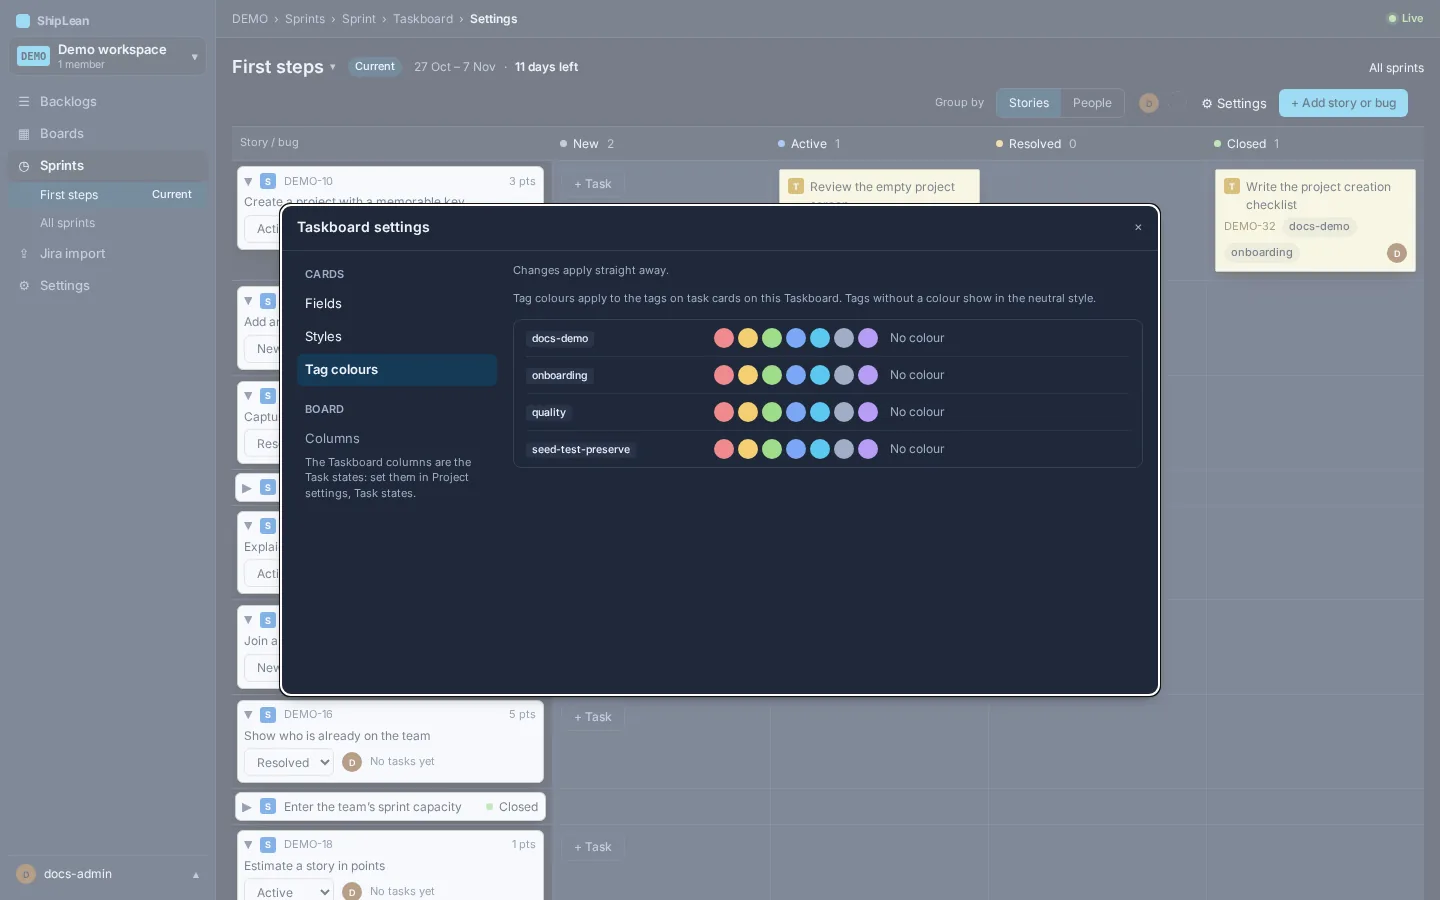This screenshot has height=900, width=1440.
Task: Select First steps sprint in sidebar
Action: tap(108, 195)
